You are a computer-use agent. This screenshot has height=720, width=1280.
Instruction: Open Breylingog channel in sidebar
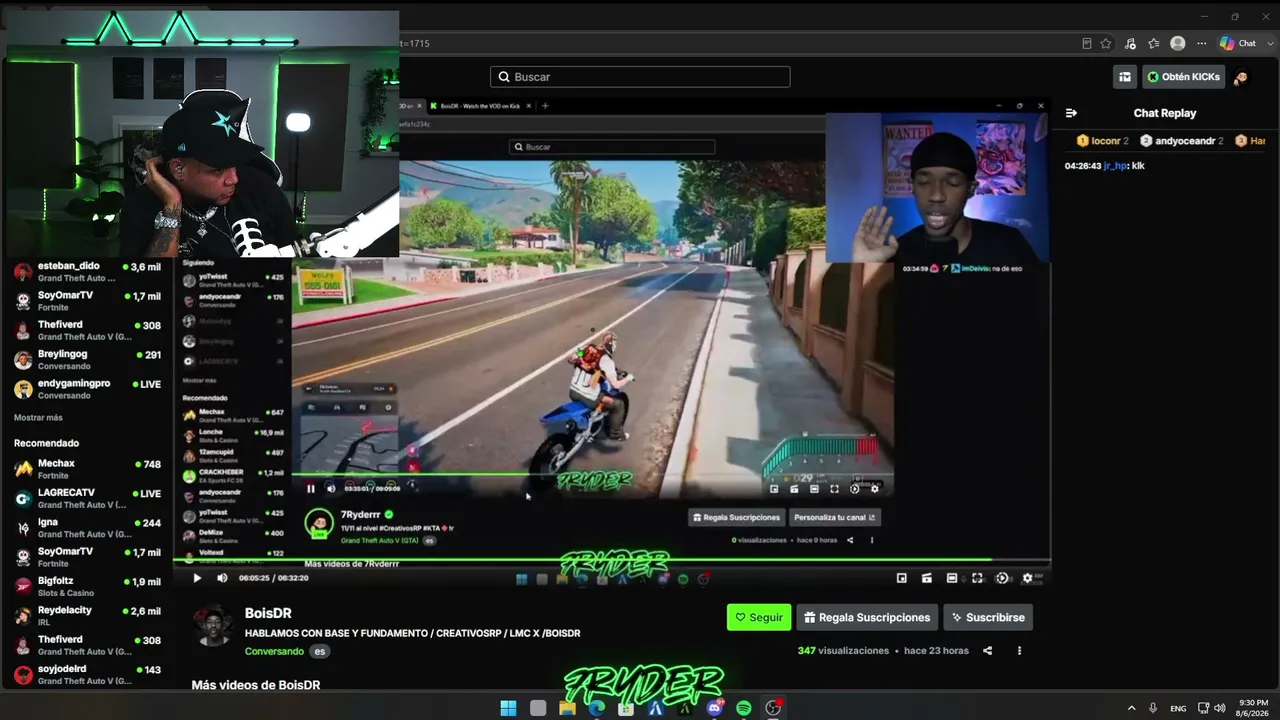87,360
